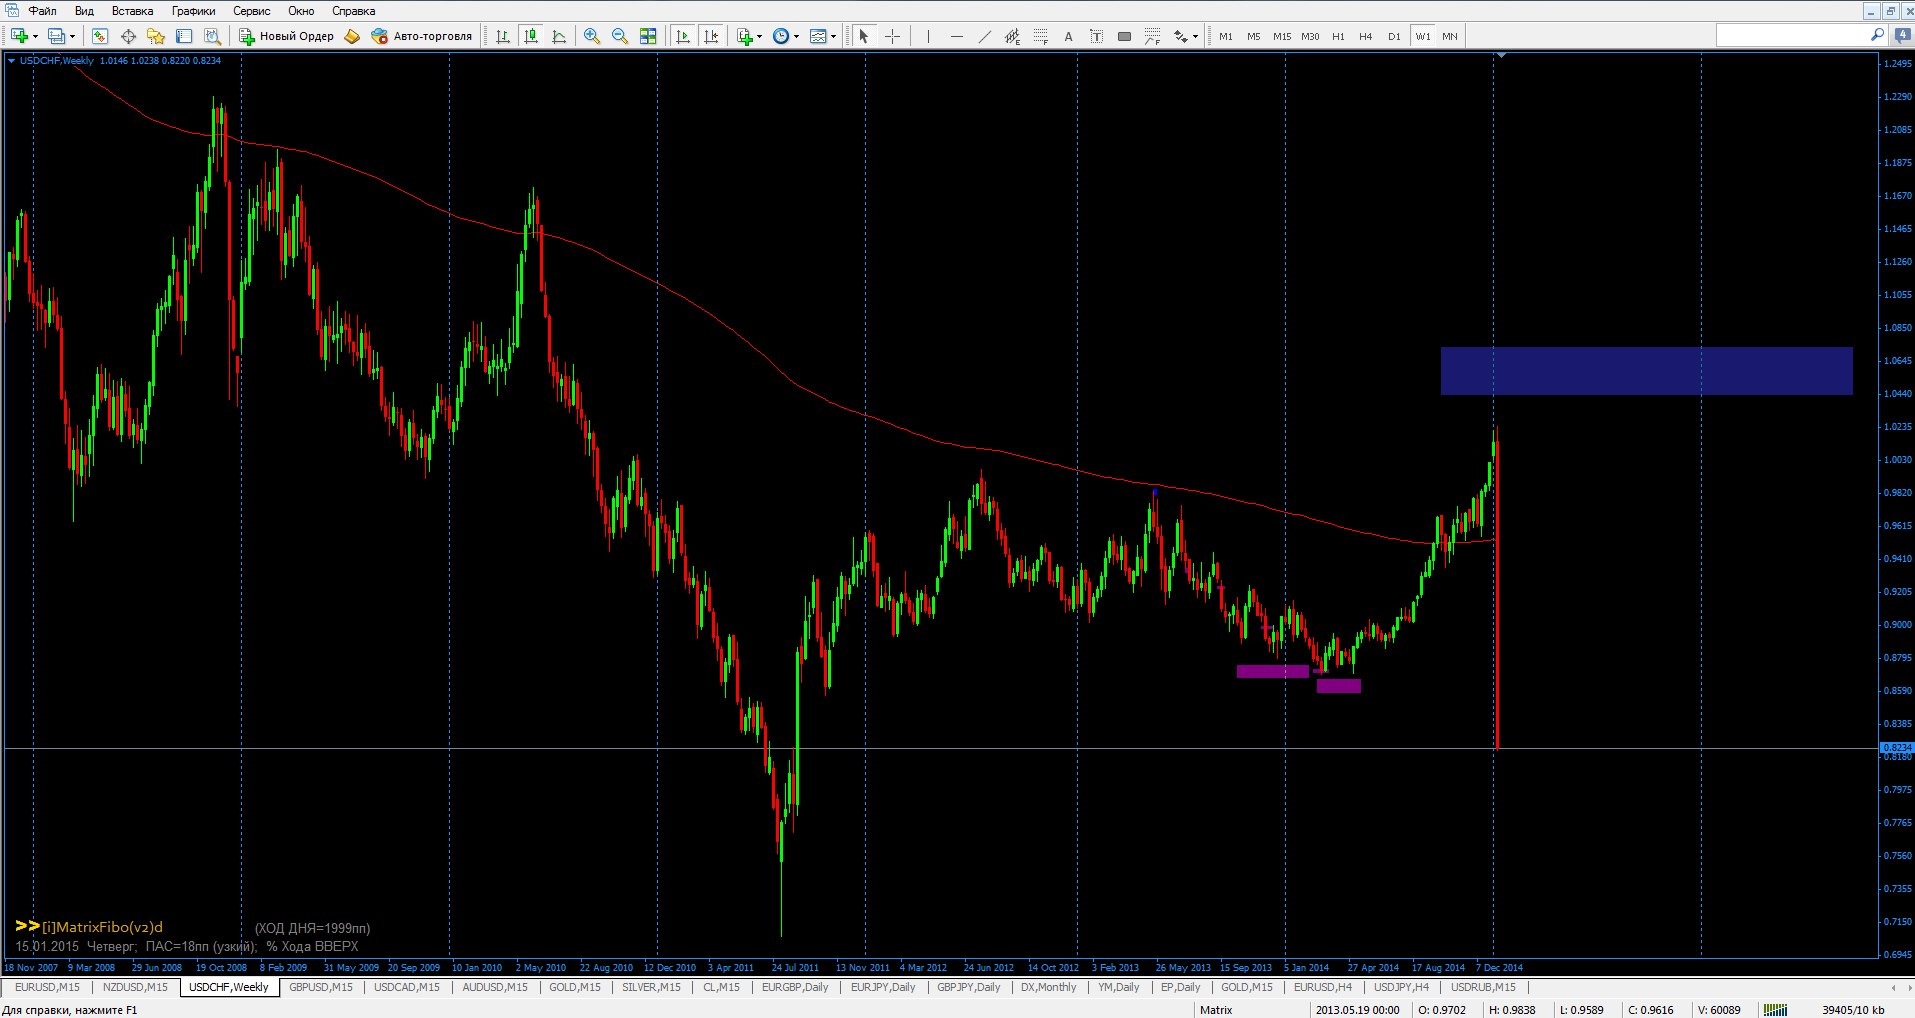This screenshot has height=1018, width=1915.
Task: Open the Вставка menu
Action: point(132,11)
